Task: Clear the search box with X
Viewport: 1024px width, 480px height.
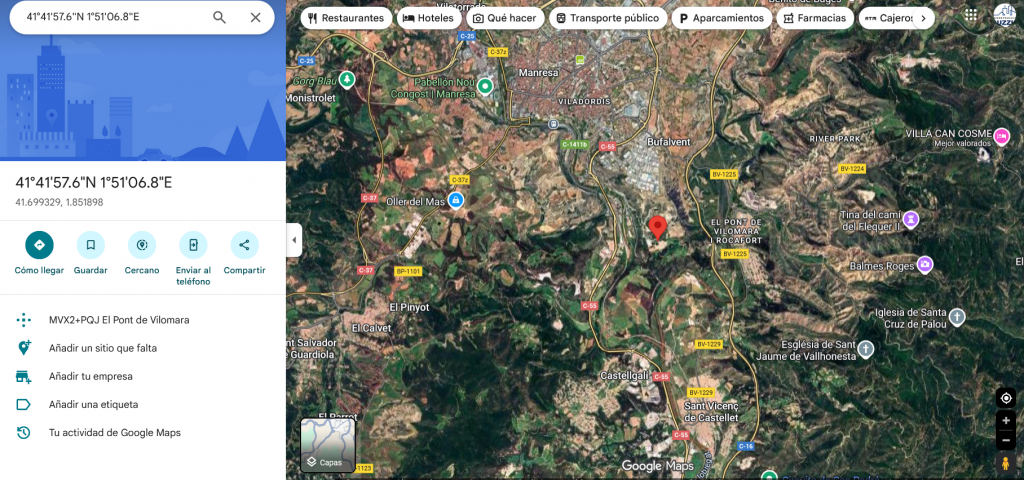Action: click(x=255, y=17)
